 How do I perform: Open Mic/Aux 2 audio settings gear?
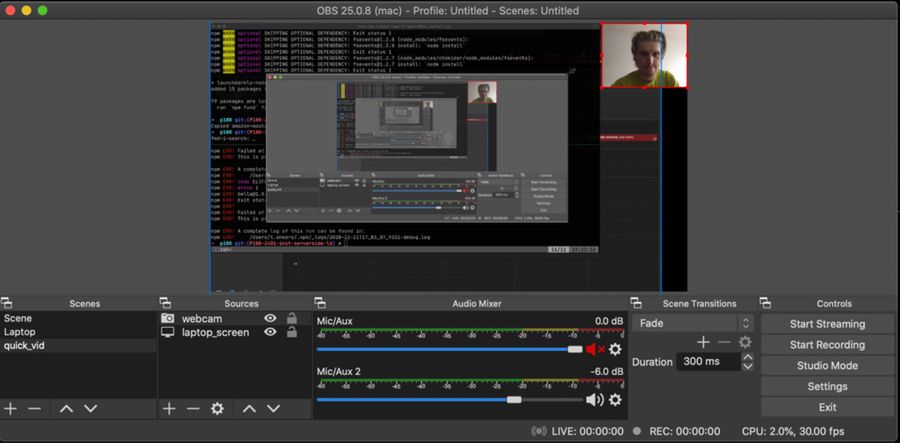(x=615, y=399)
